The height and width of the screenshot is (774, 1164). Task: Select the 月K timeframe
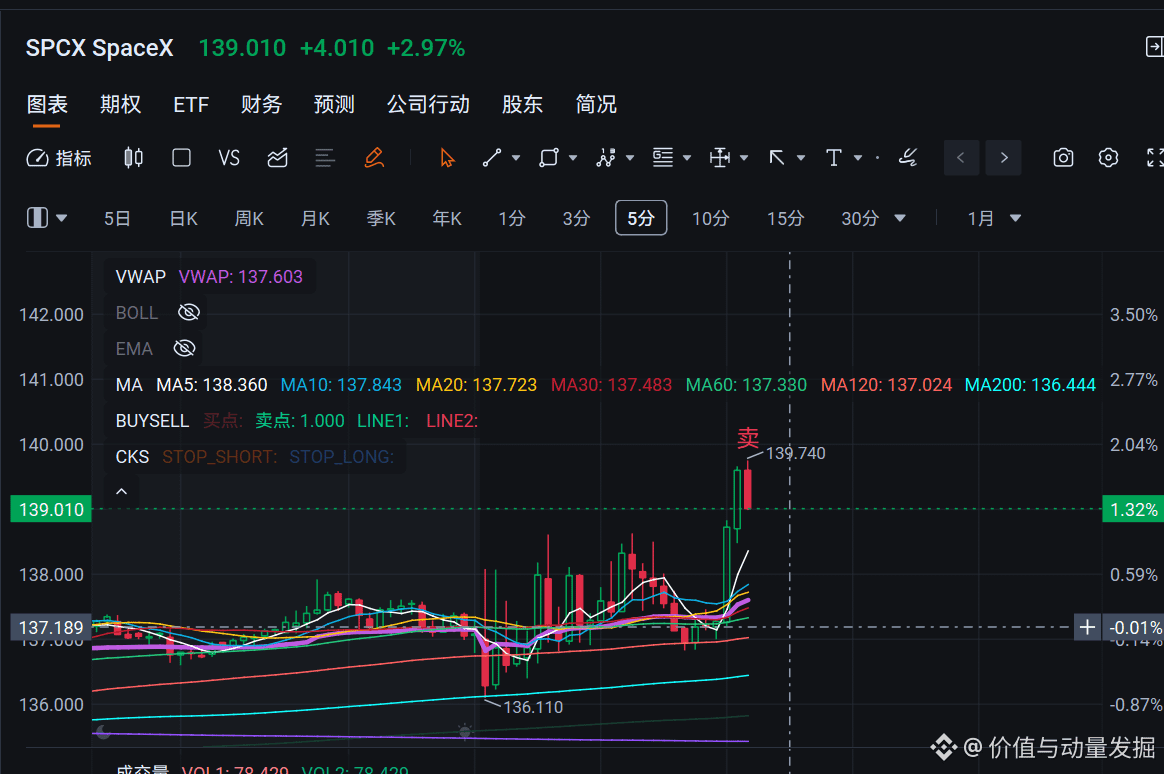tap(315, 218)
